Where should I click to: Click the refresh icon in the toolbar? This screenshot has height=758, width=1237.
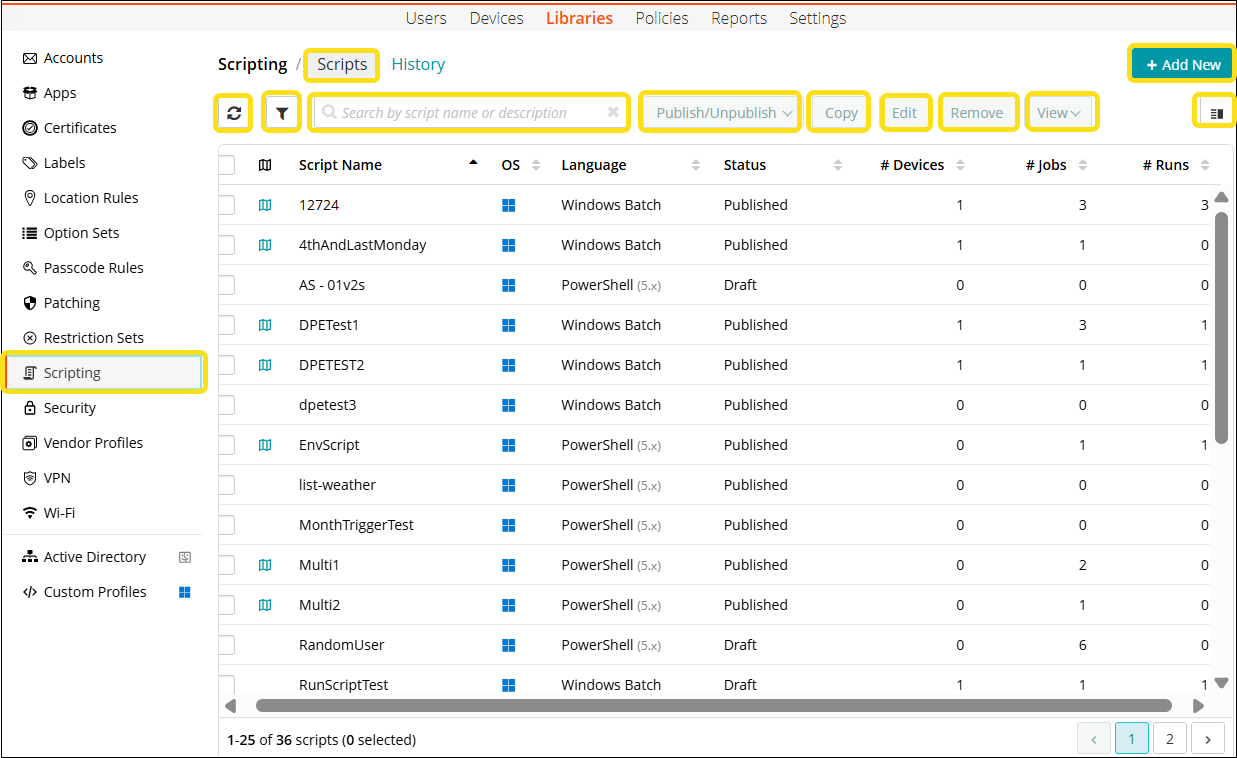click(x=234, y=113)
